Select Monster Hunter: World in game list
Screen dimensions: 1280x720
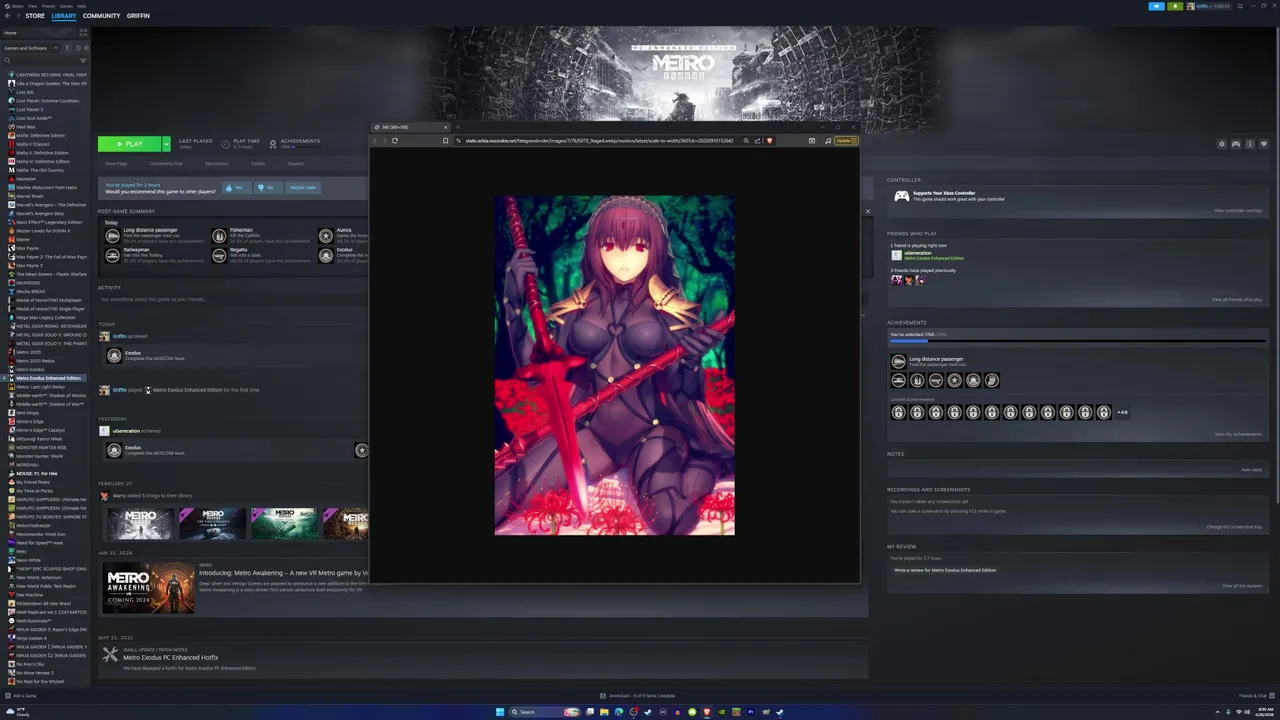(39, 456)
